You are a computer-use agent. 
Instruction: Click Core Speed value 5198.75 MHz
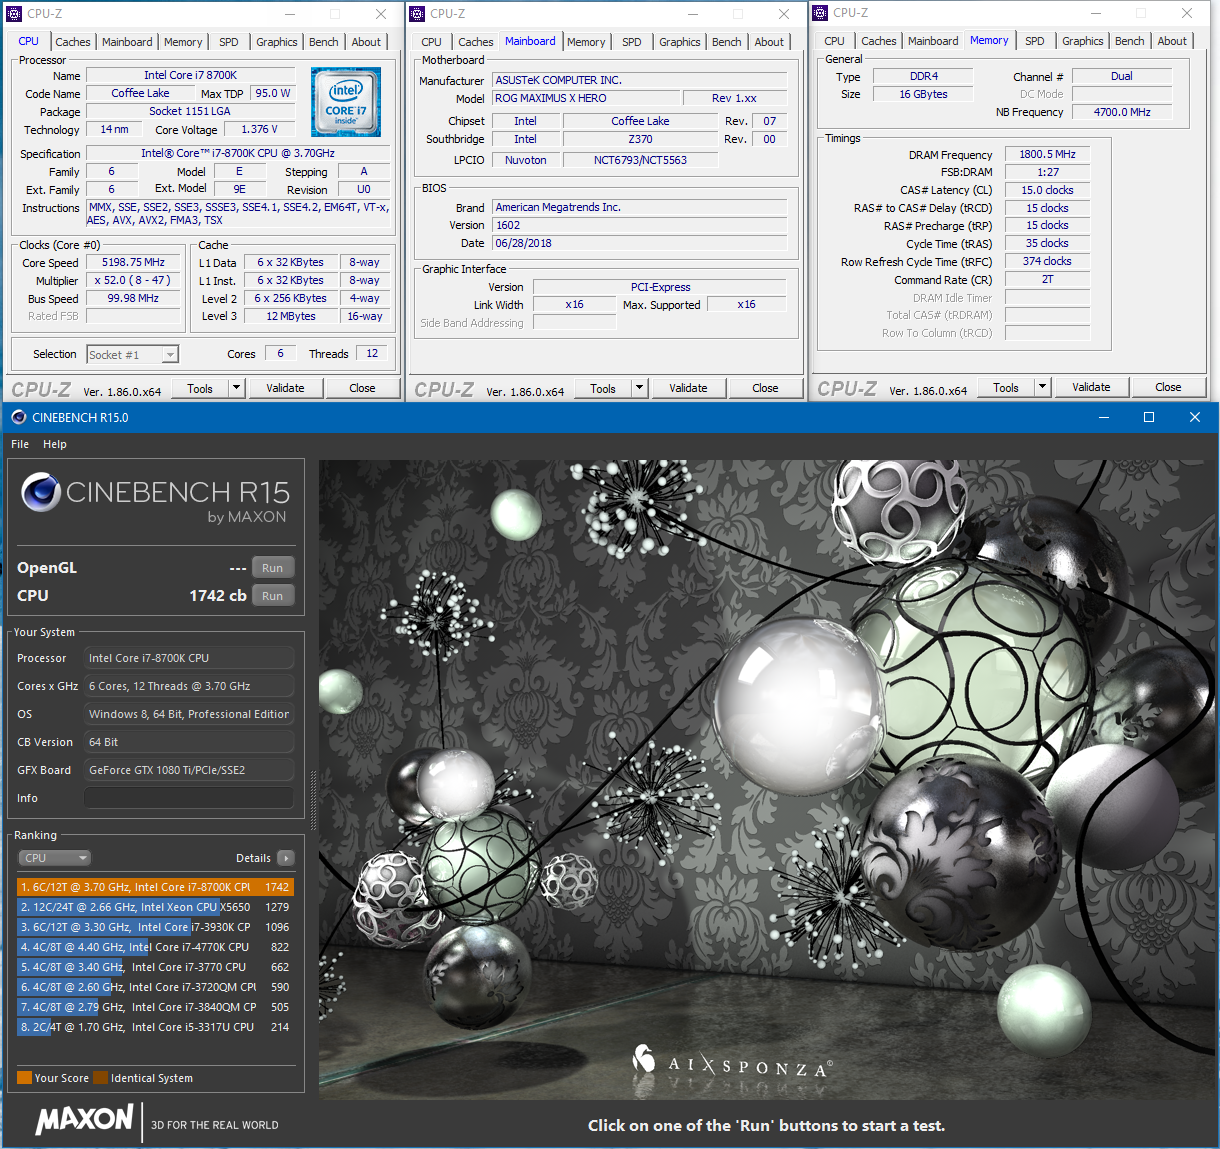click(133, 262)
